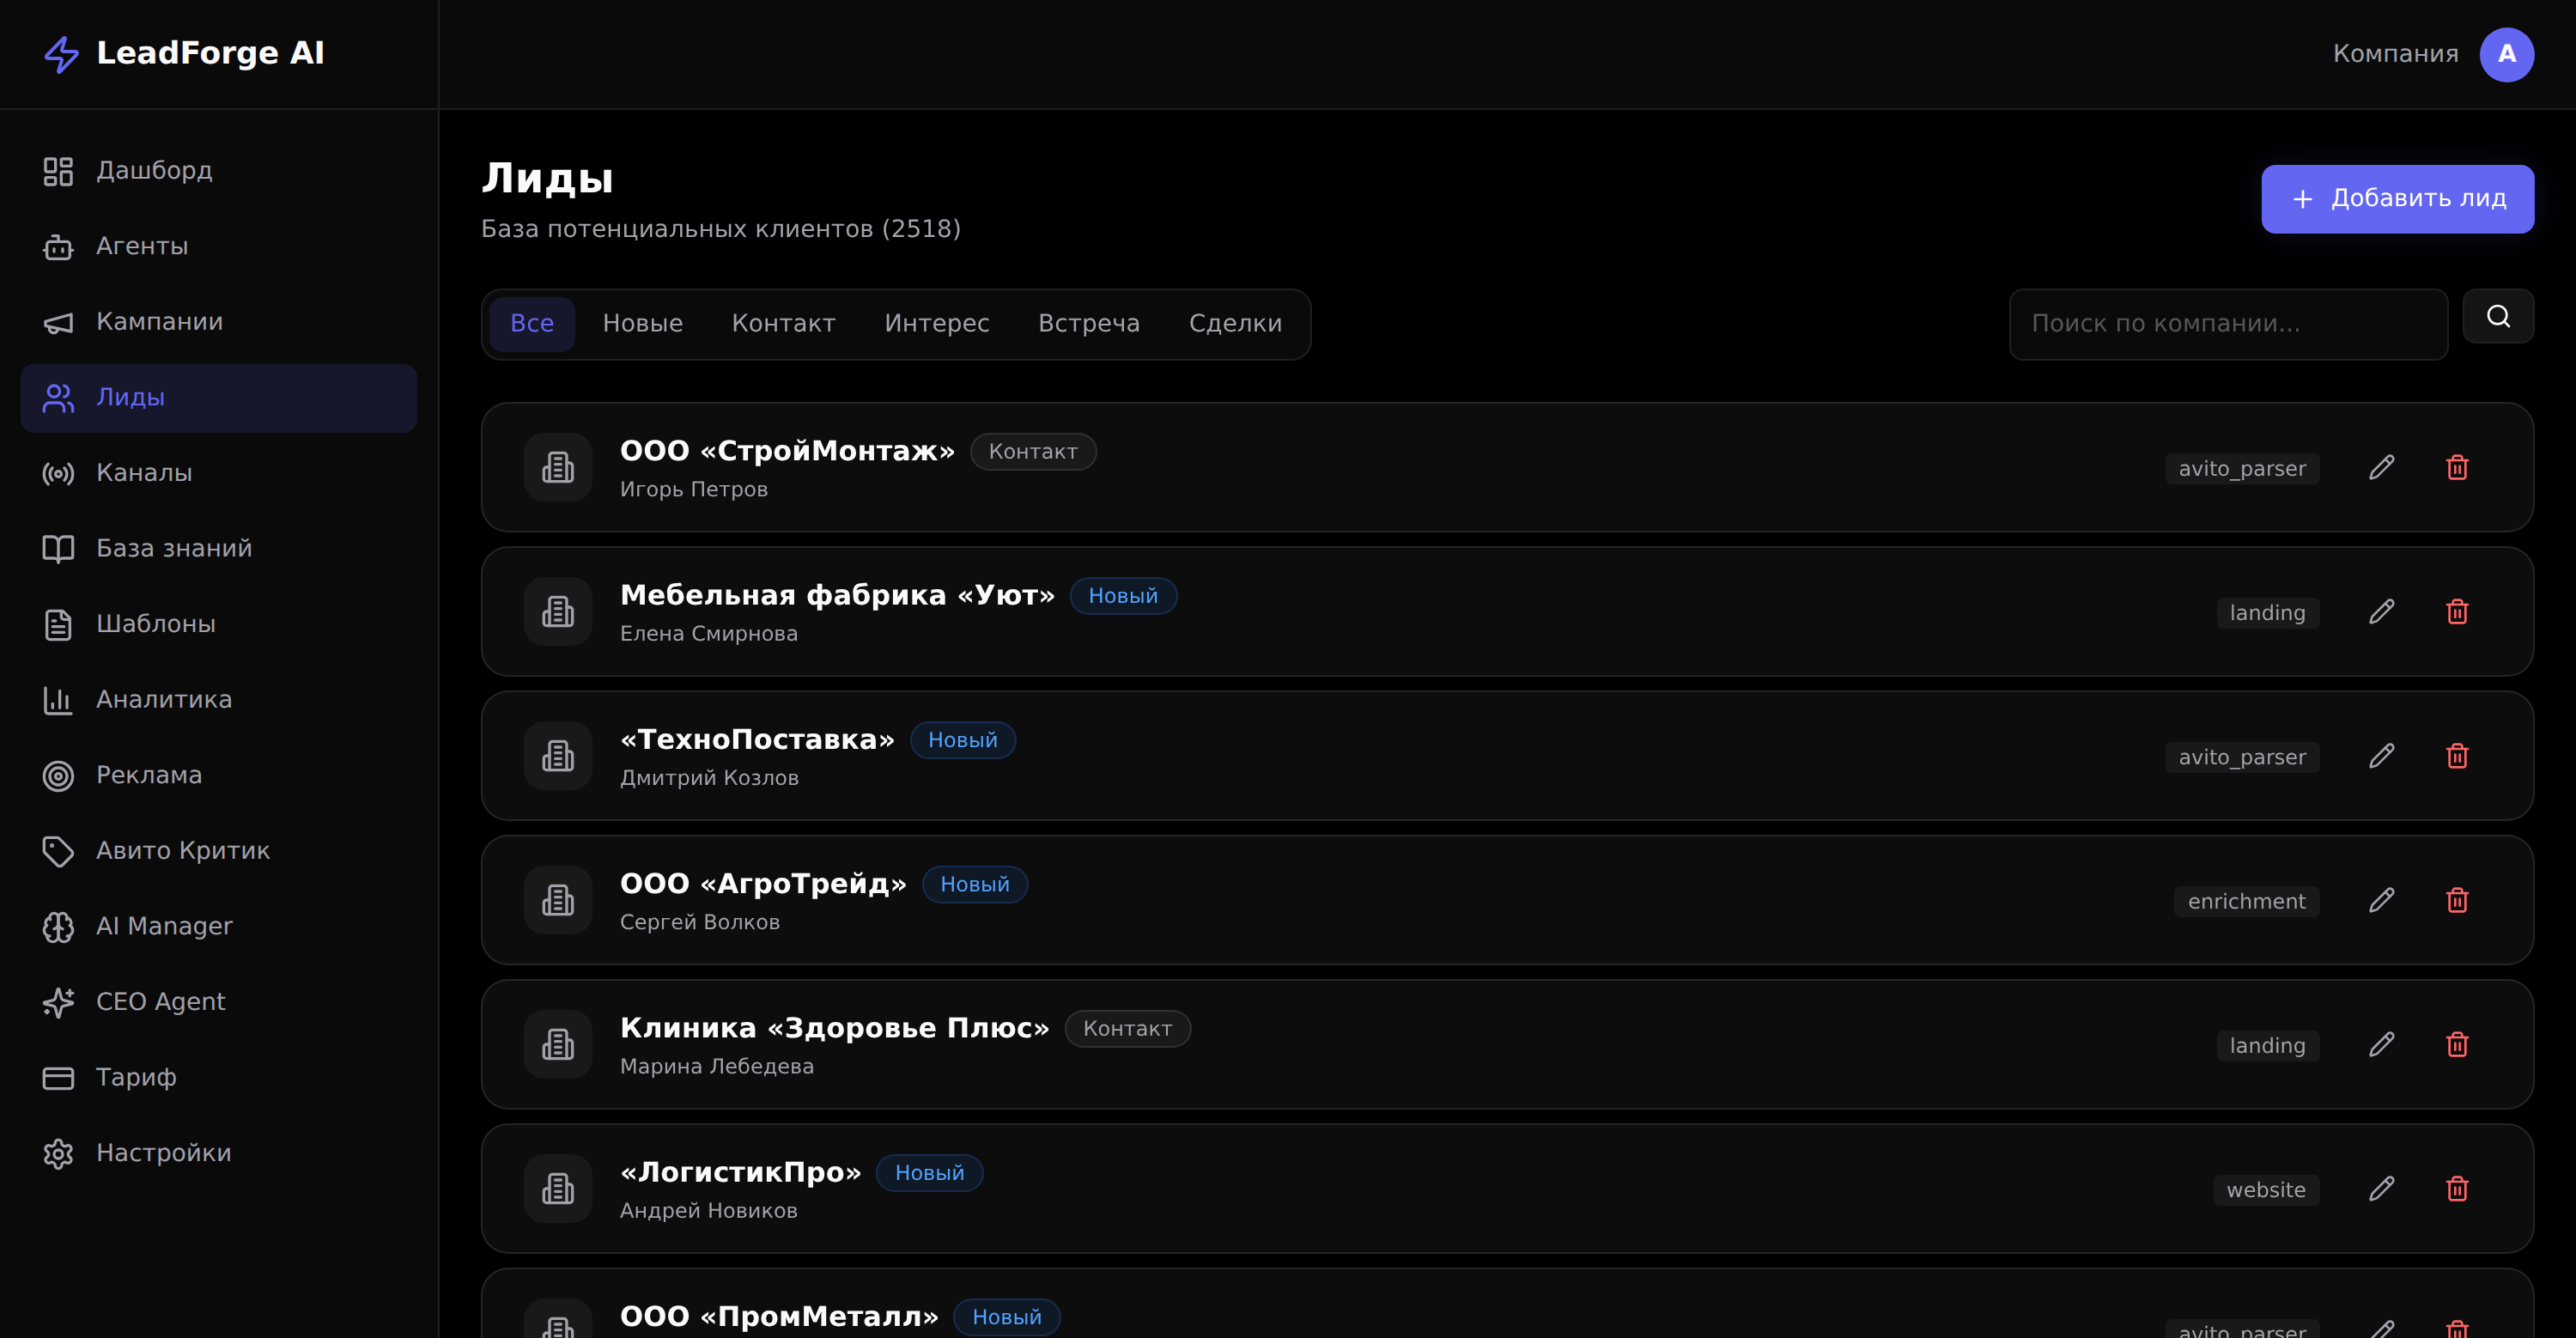2576x1338 pixels.
Task: Open lead ООО «АгроТрейд» title
Action: point(763,884)
